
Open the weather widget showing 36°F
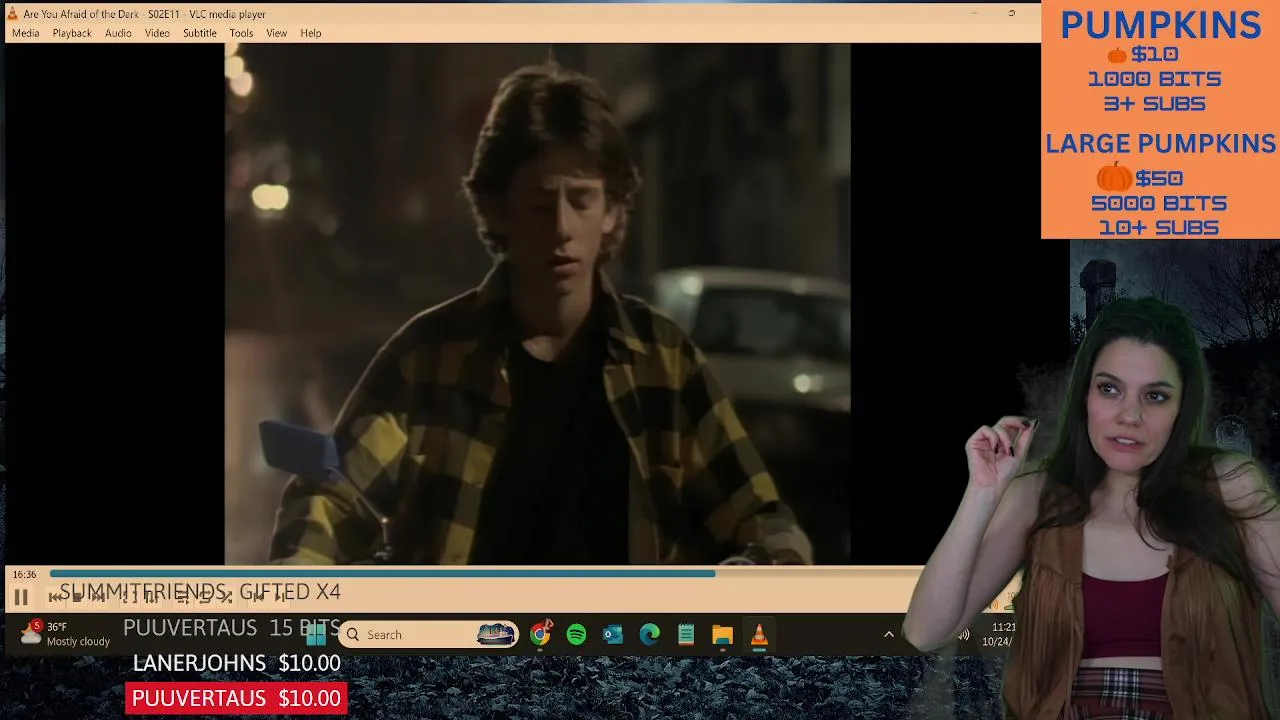(x=66, y=634)
